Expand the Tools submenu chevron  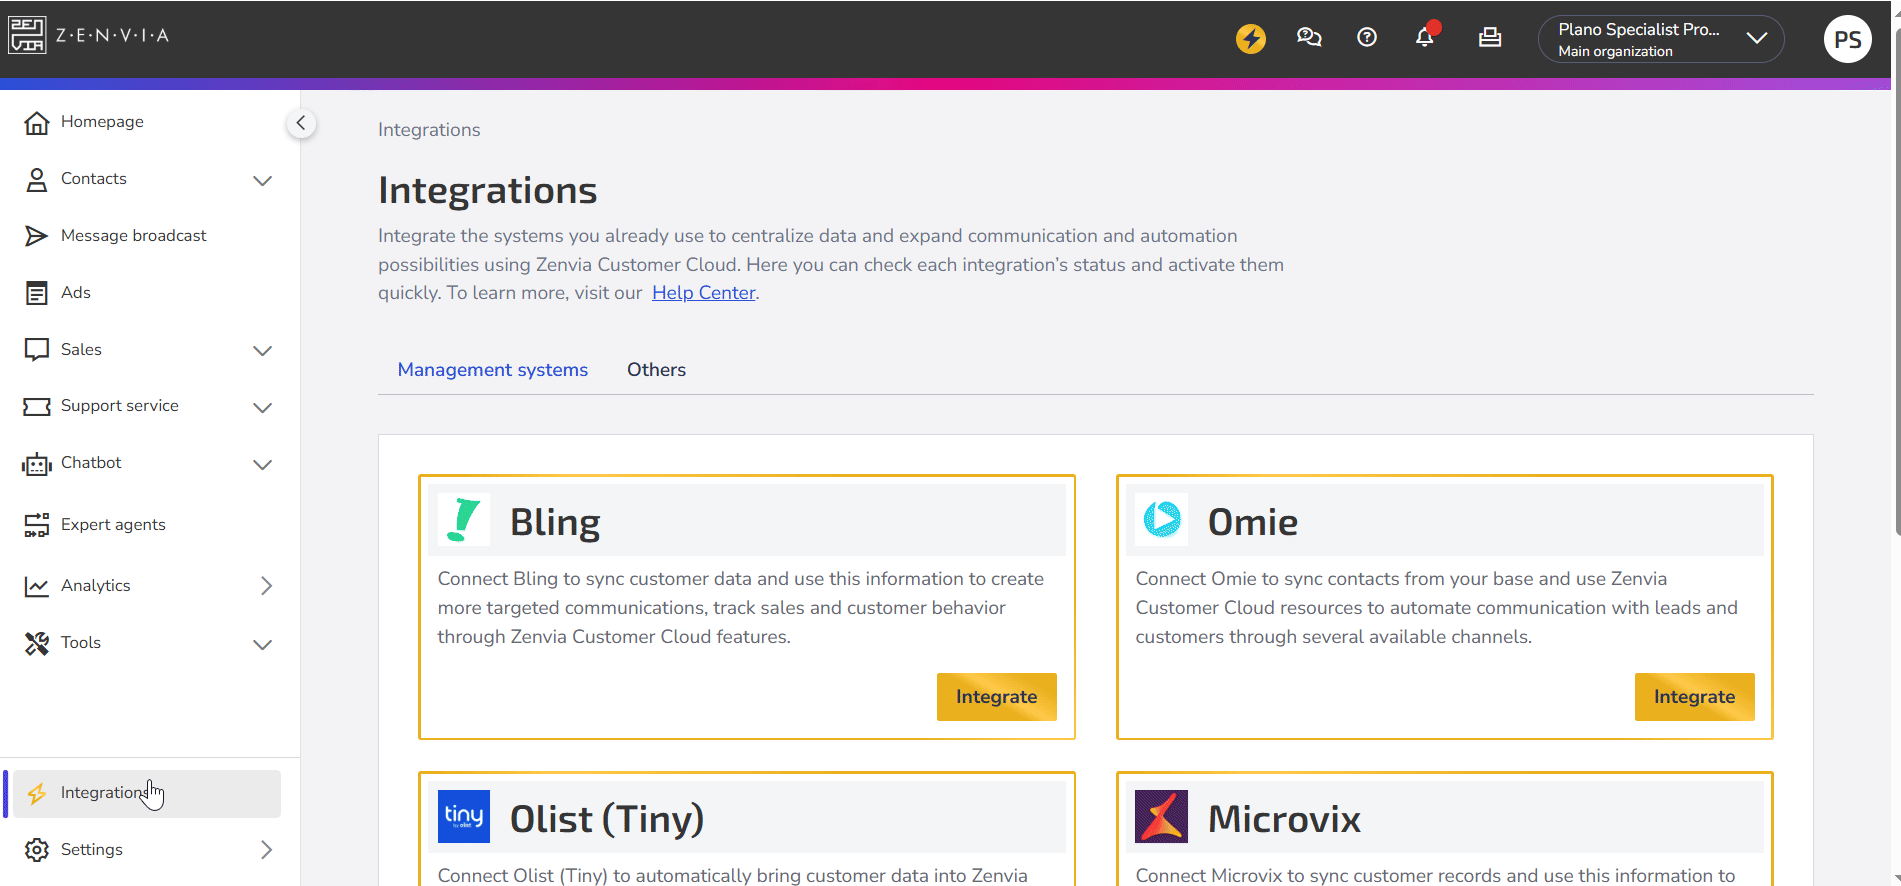[263, 645]
